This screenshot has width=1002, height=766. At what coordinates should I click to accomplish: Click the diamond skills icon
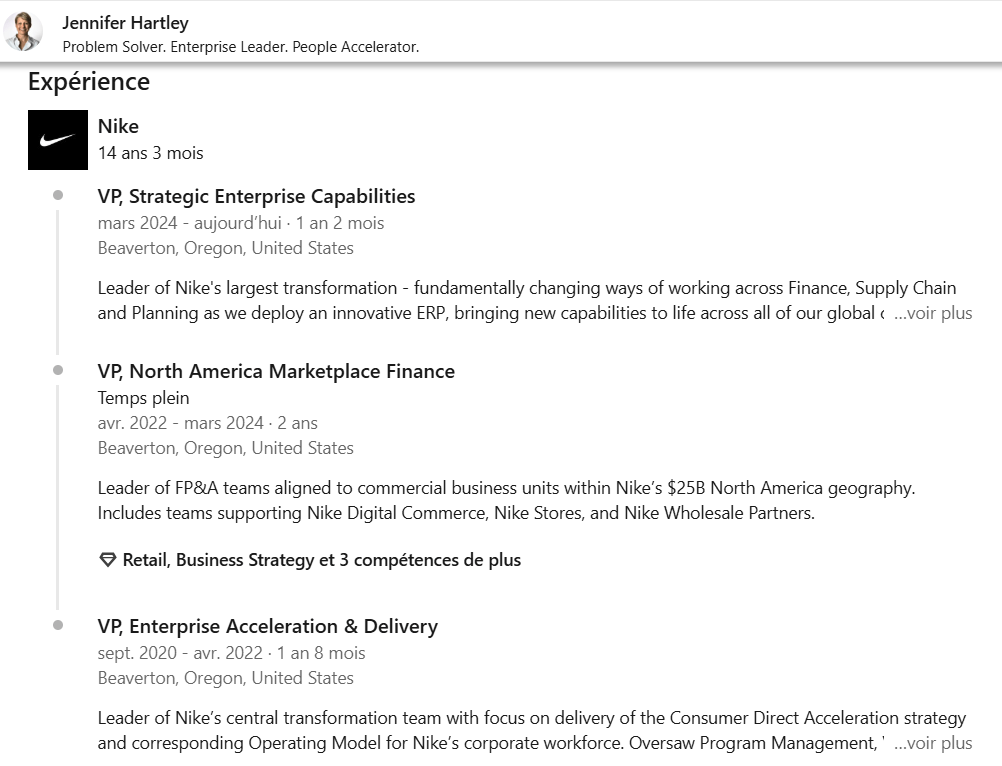pyautogui.click(x=108, y=560)
